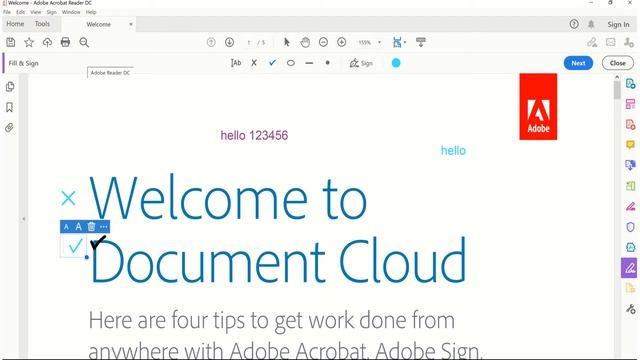Click the page number input field
Viewport: 640px width, 360px height.
tap(249, 42)
